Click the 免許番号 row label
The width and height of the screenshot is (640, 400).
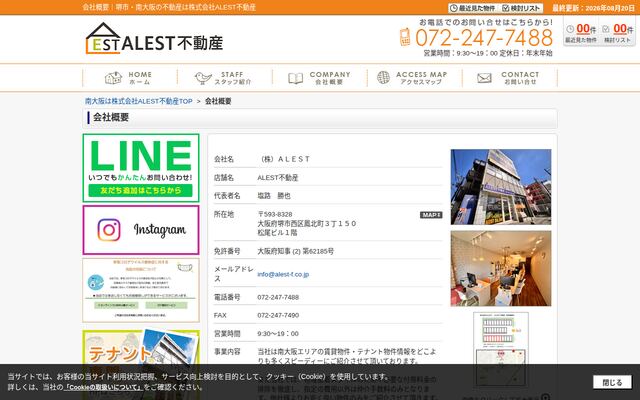(x=227, y=251)
